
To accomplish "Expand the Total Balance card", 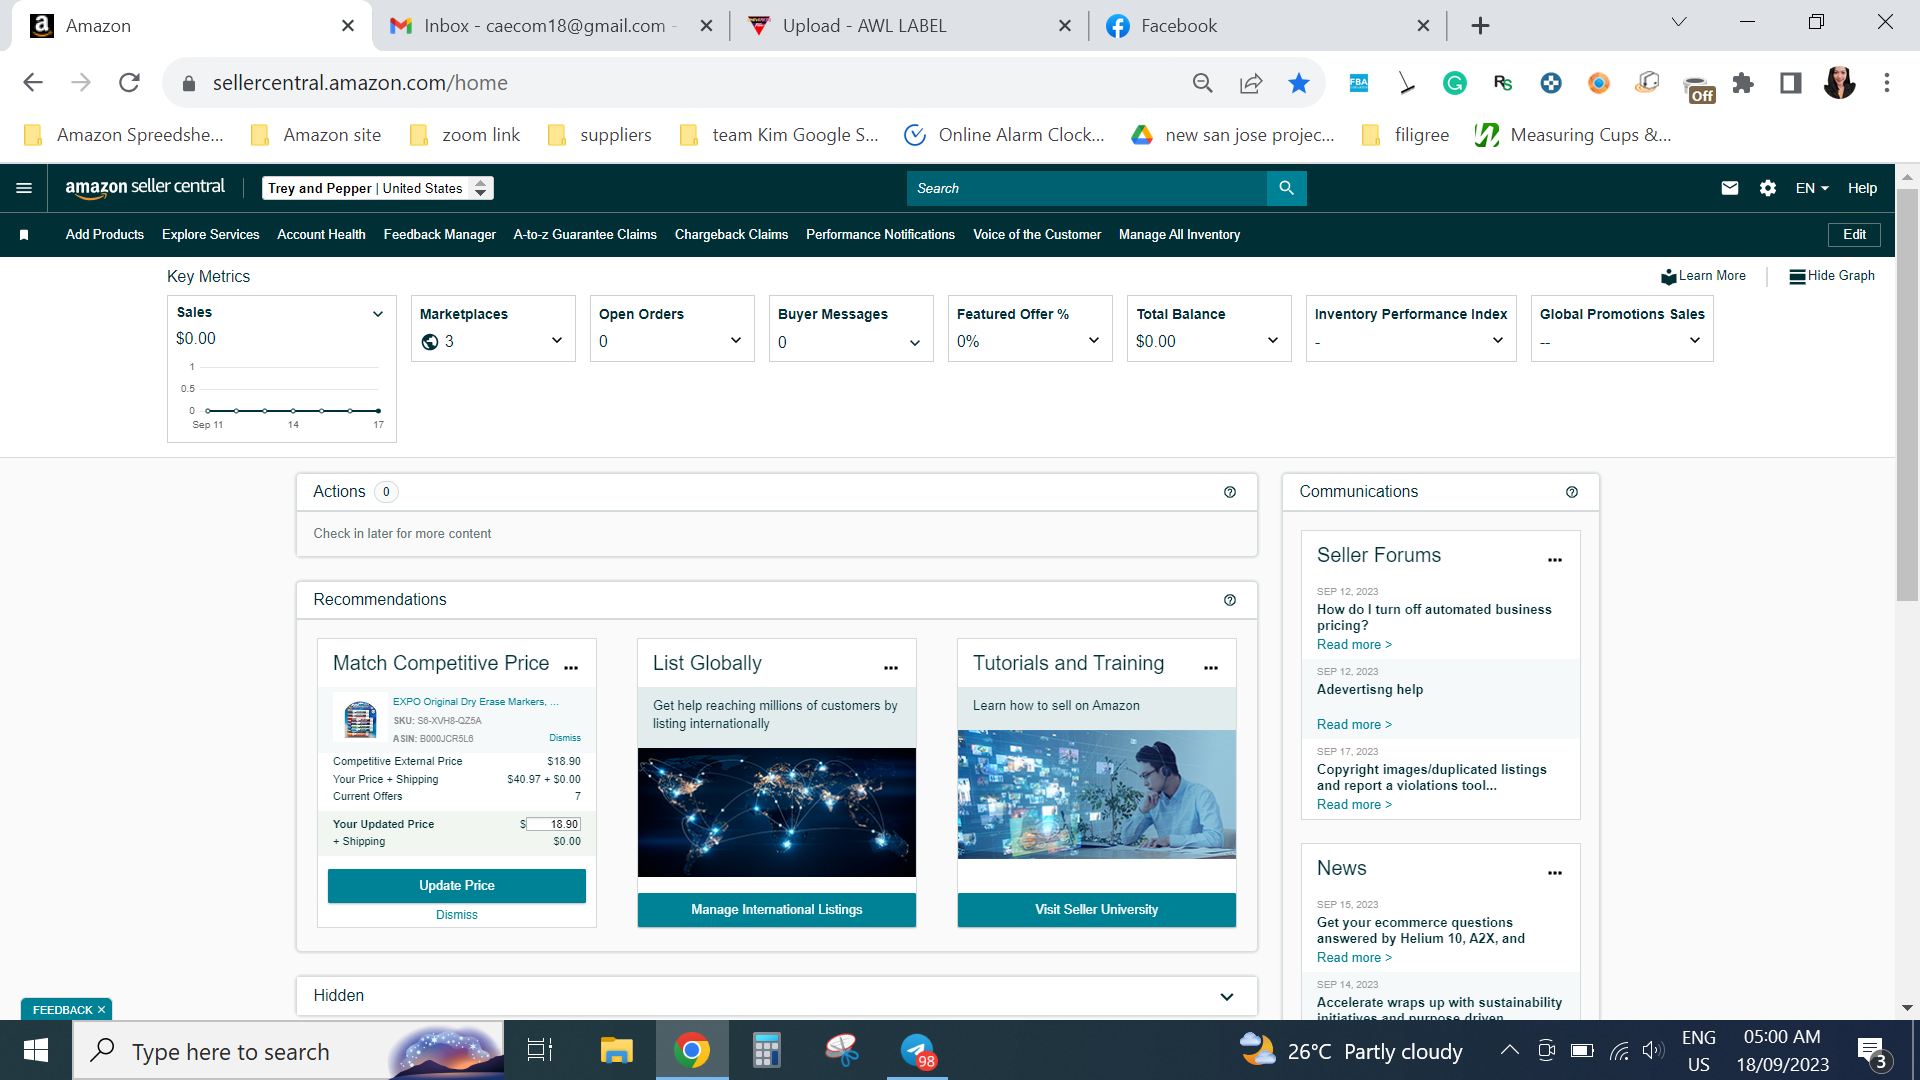I will coord(1273,341).
